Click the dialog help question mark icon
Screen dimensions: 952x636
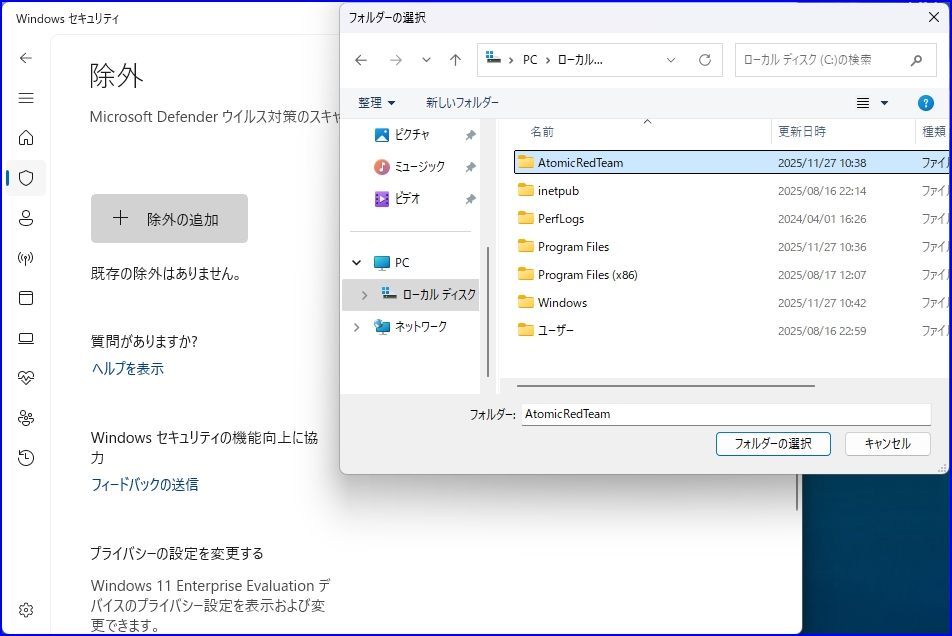[x=925, y=103]
